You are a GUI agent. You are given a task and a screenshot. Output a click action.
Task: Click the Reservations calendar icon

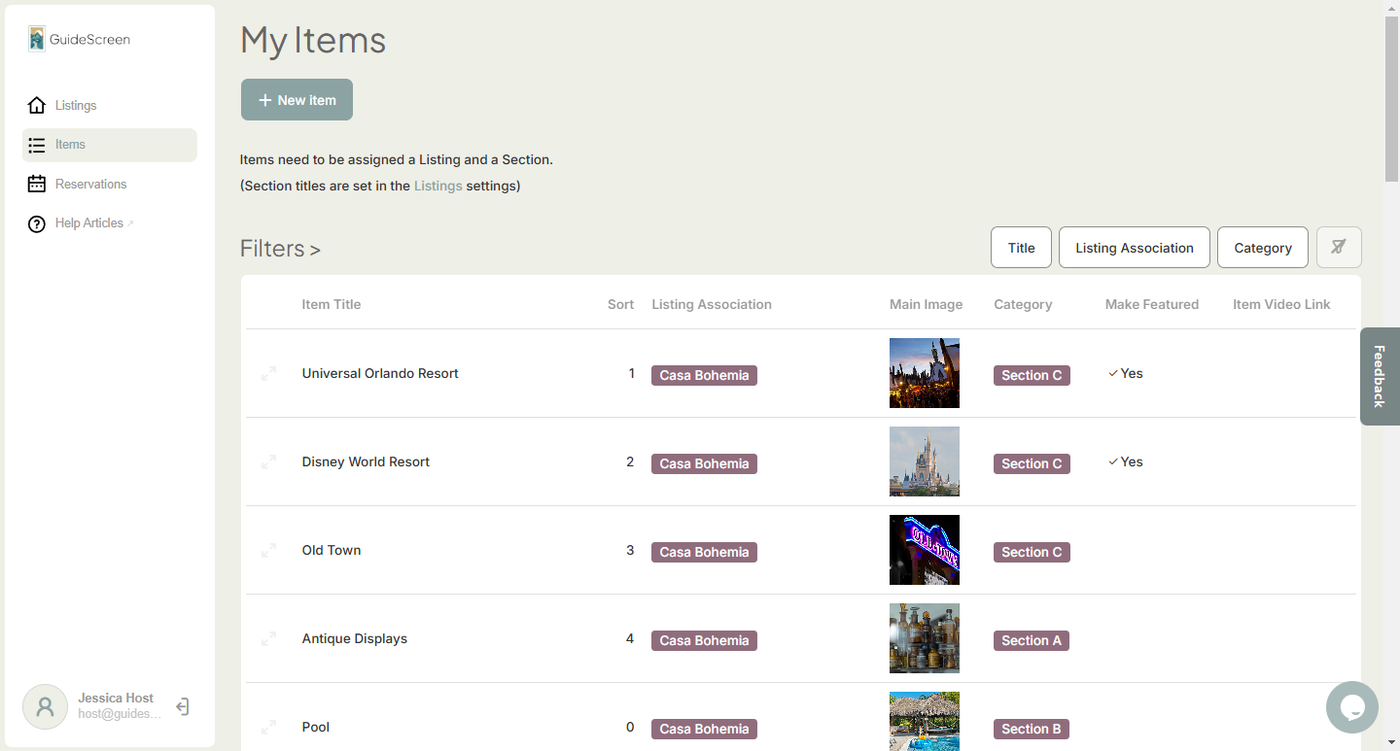pos(37,184)
